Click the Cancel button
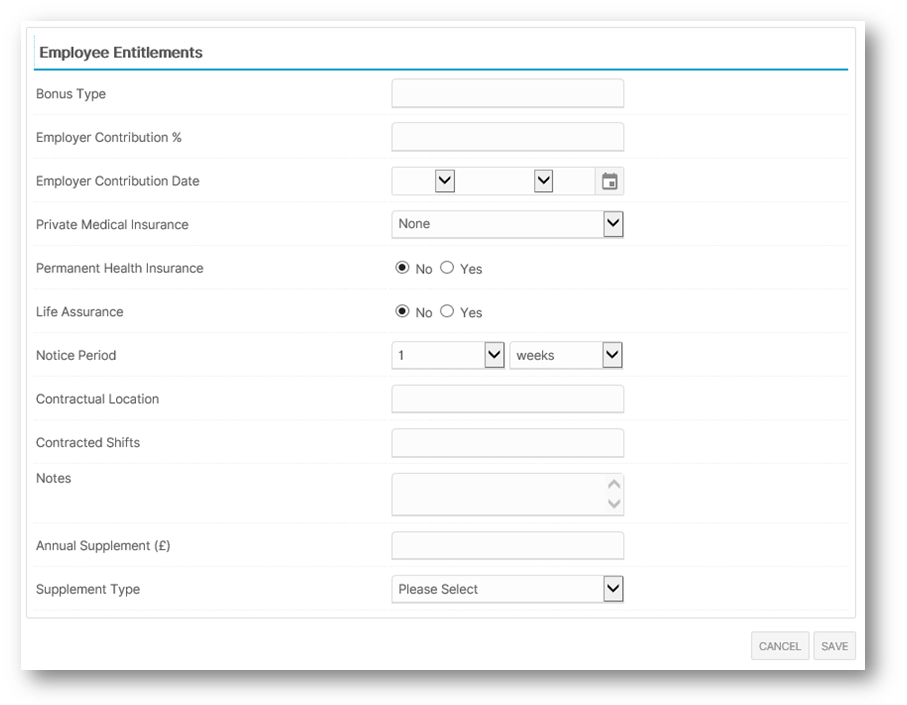The width and height of the screenshot is (907, 705). [780, 646]
